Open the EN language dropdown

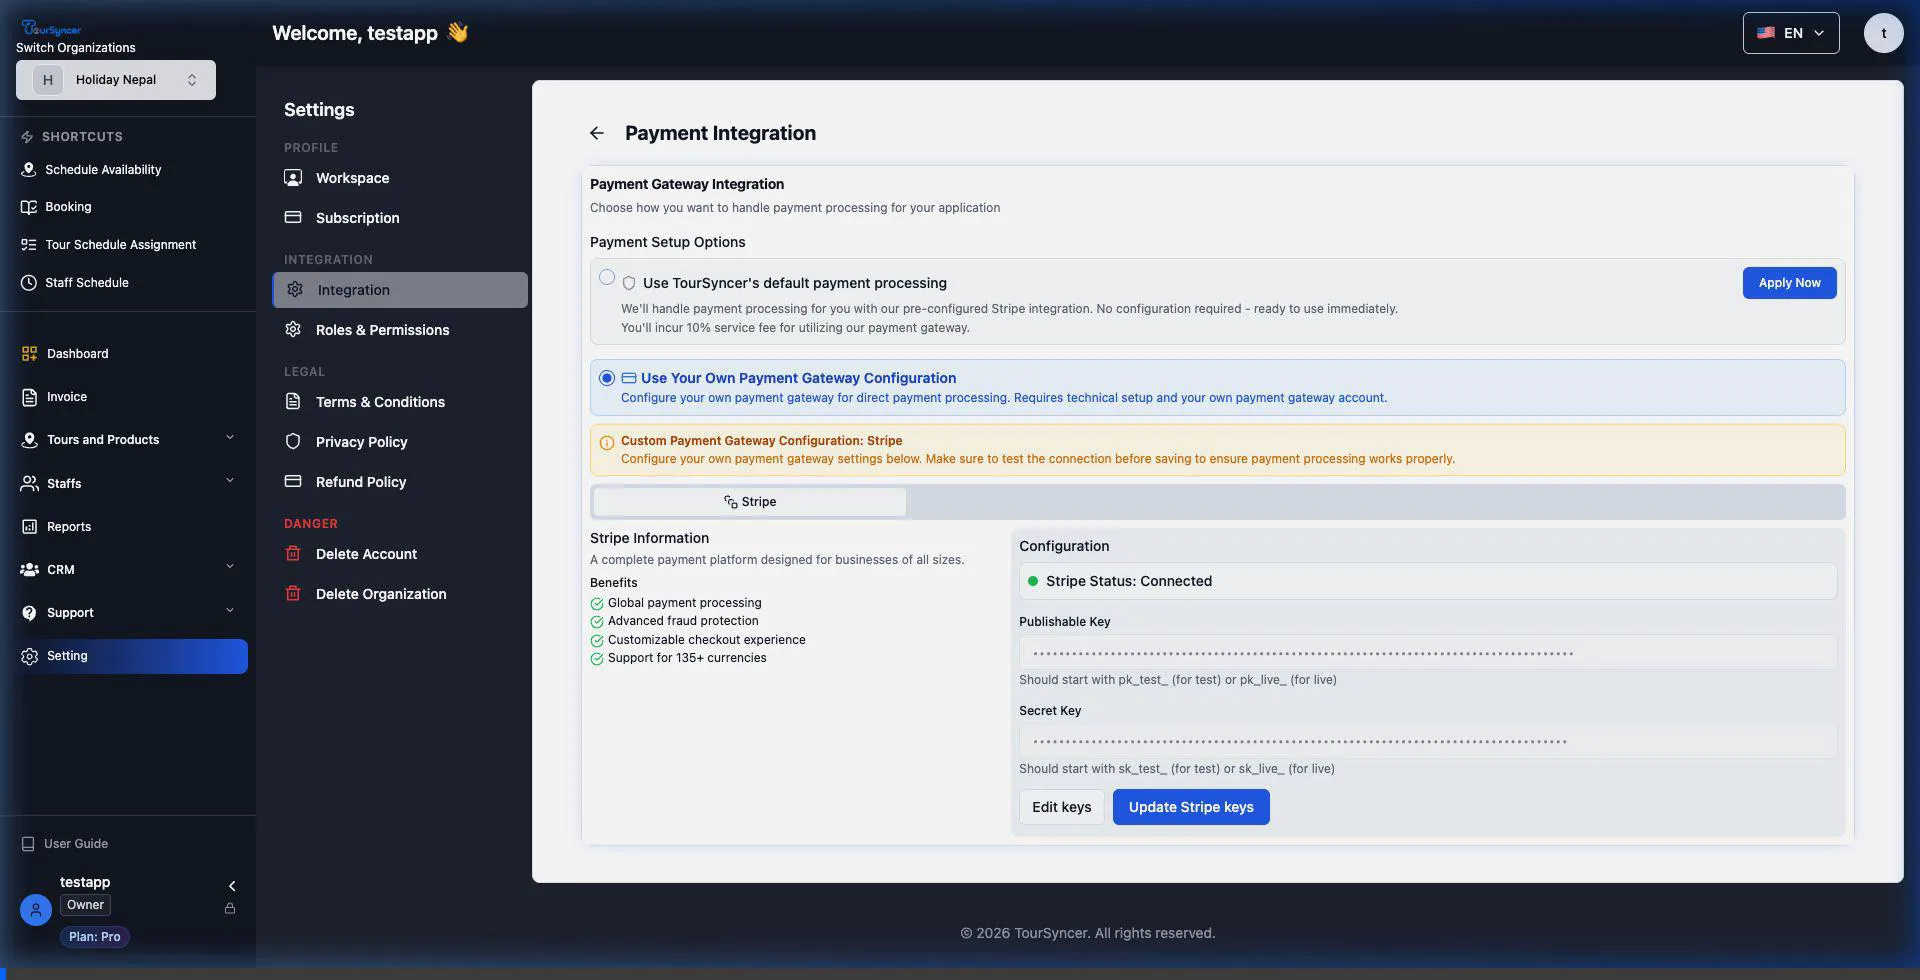click(x=1790, y=32)
